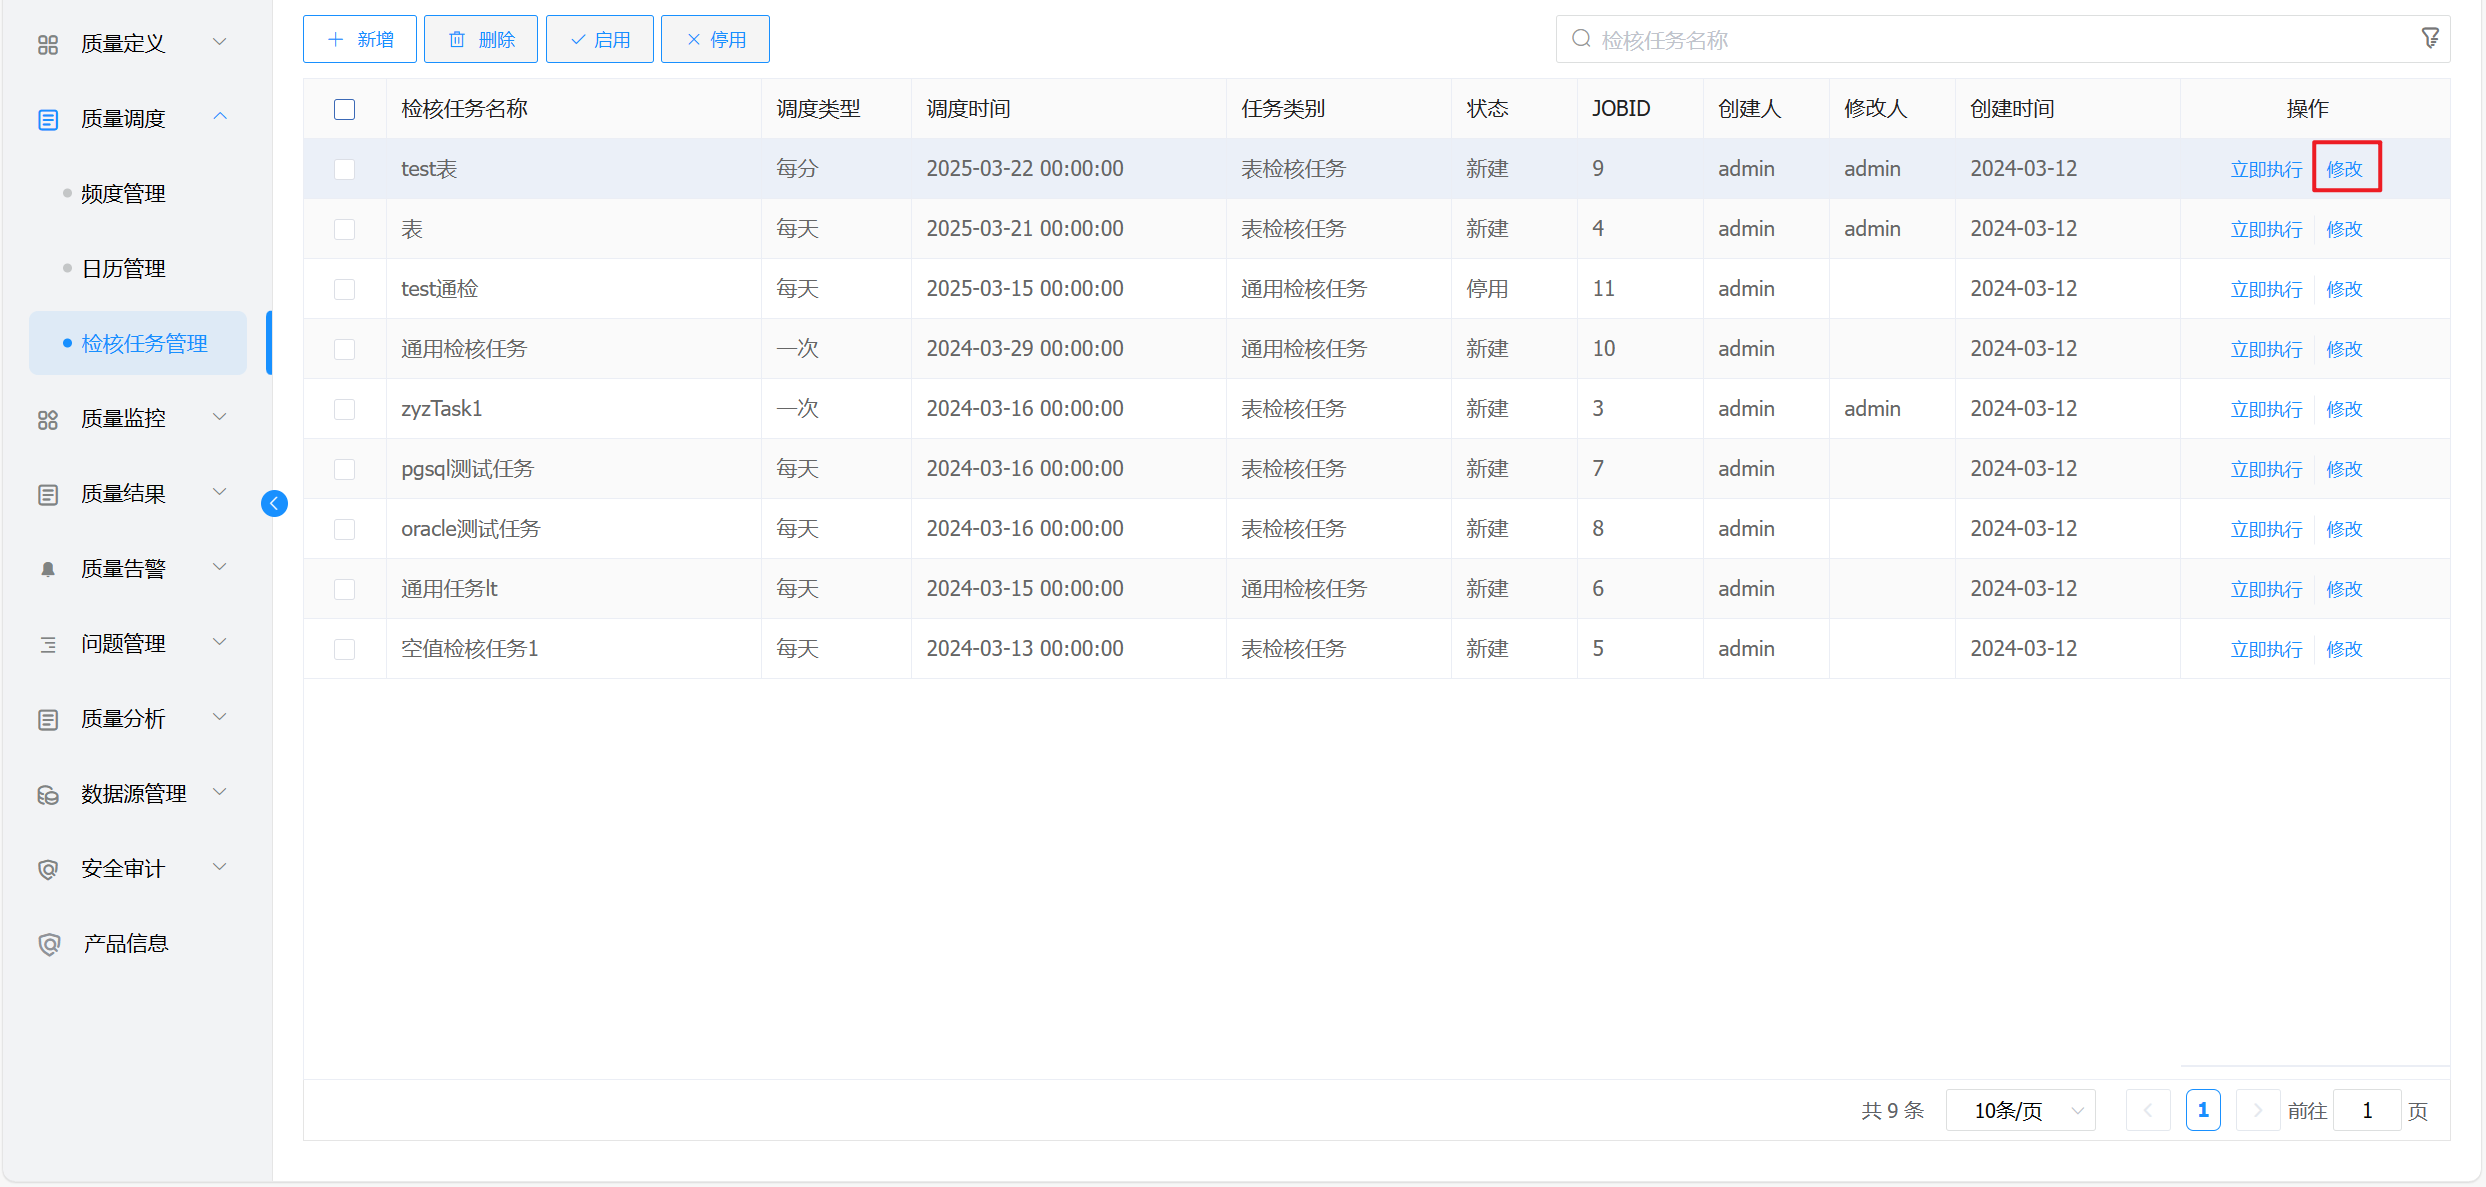This screenshot has width=2486, height=1187.
Task: Click the 问题管理 list icon
Action: pos(48,644)
